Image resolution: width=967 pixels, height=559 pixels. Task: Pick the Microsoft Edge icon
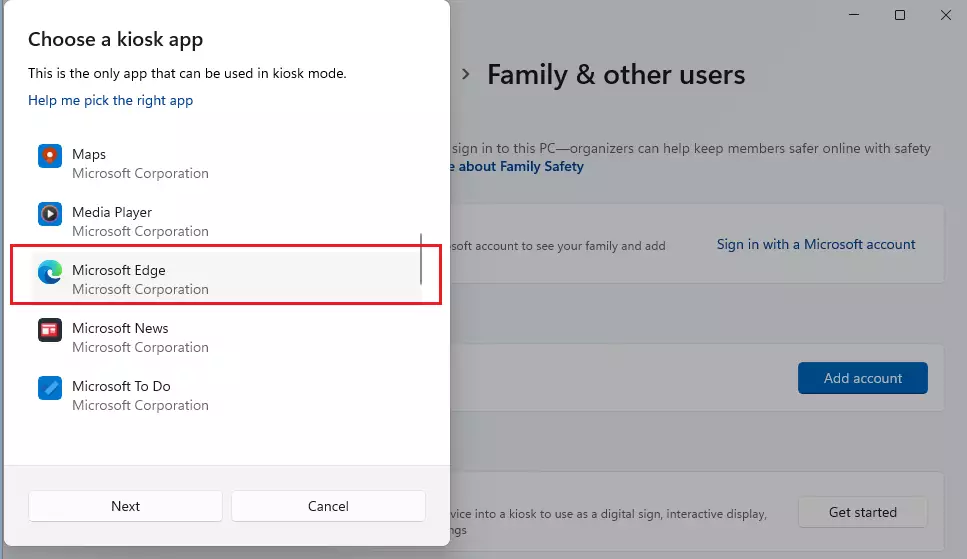tap(49, 272)
